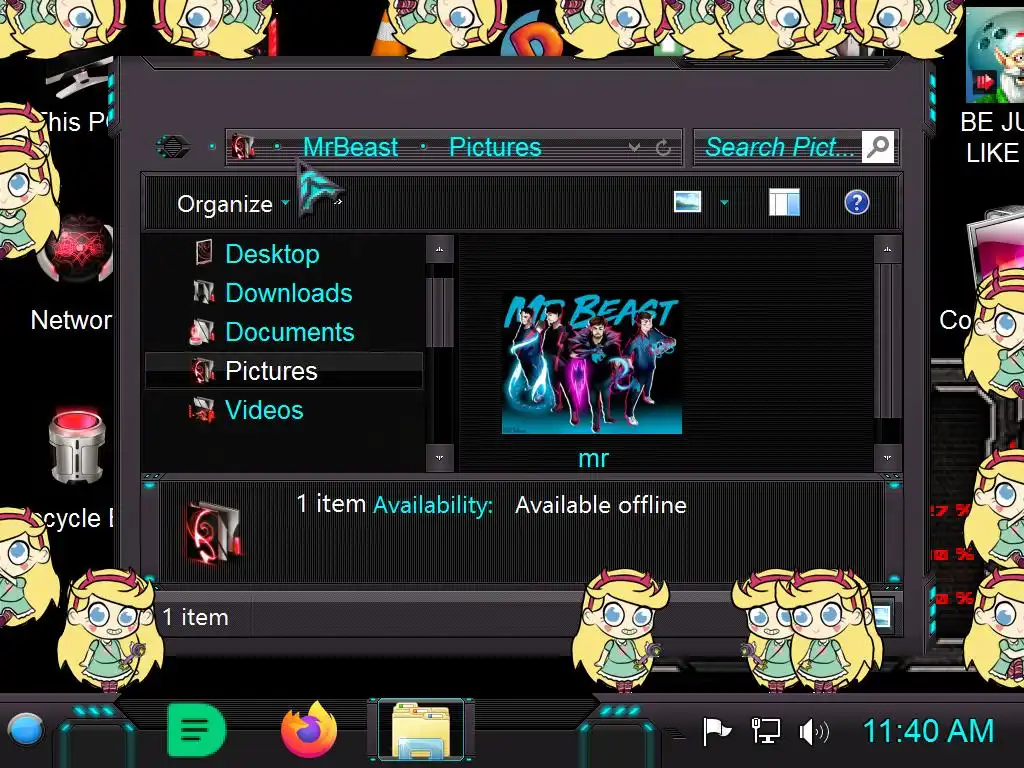Open the Start orb on the taskbar
The width and height of the screenshot is (1024, 768).
coord(25,729)
